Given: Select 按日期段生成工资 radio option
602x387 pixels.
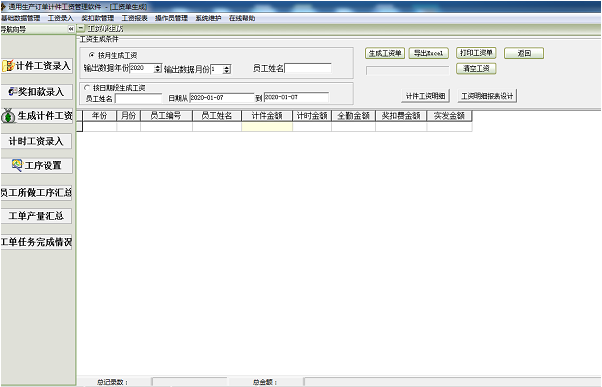Looking at the screenshot, I should (87, 88).
